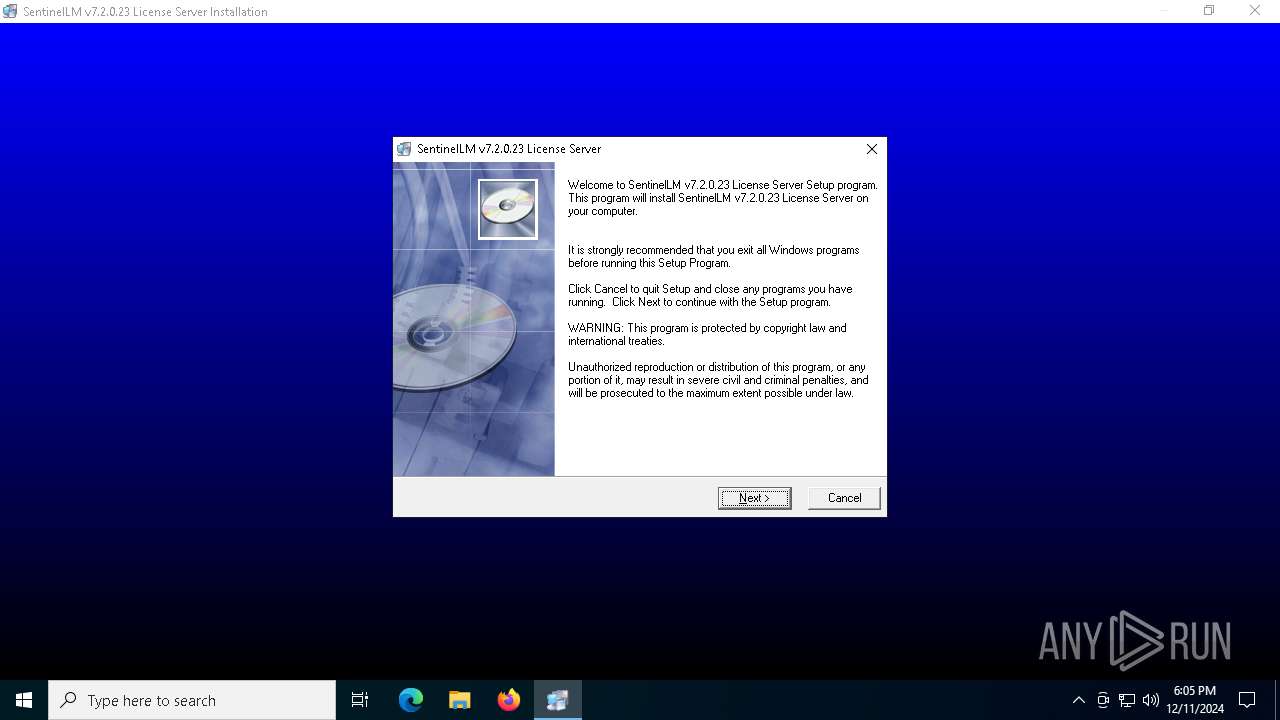Click the 'Click Cancel to quit Setup' paragraph
Viewport: 1280px width, 720px height.
[710, 295]
